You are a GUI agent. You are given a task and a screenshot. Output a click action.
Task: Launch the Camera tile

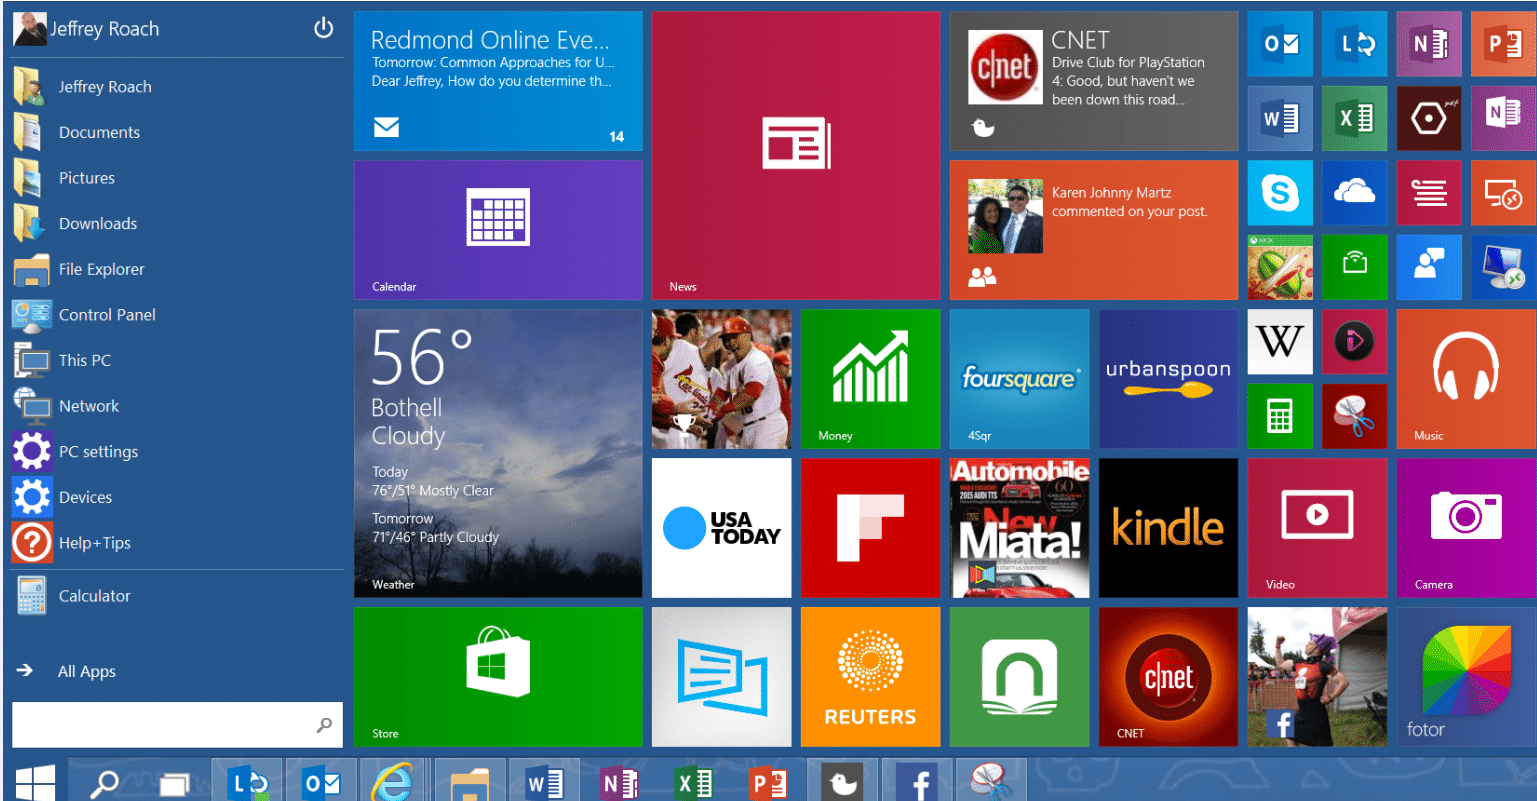1466,528
